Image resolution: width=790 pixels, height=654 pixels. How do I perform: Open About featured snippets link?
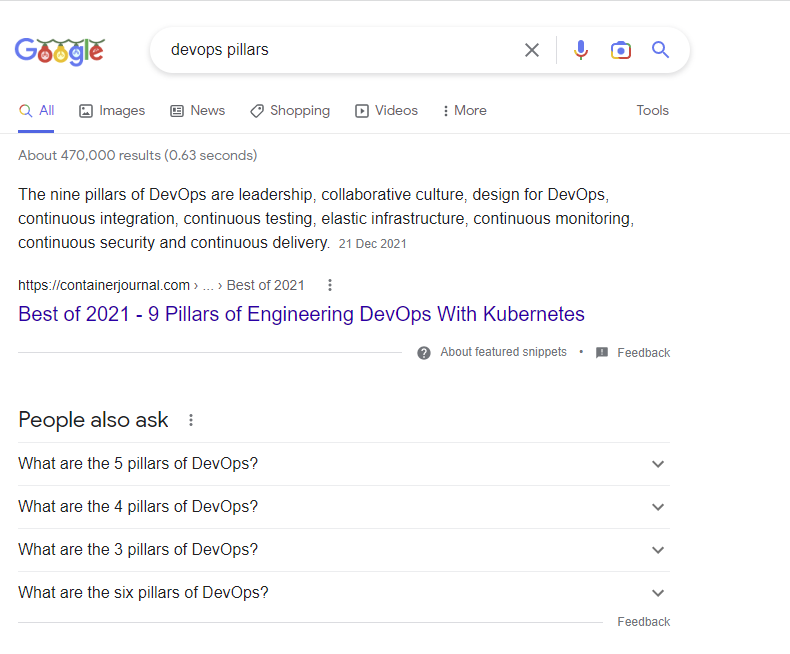503,352
